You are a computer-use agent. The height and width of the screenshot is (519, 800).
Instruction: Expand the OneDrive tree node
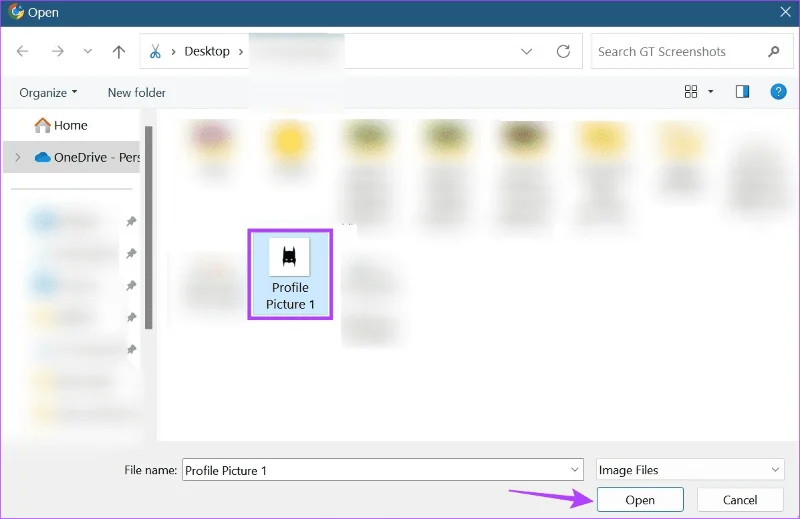tap(18, 157)
